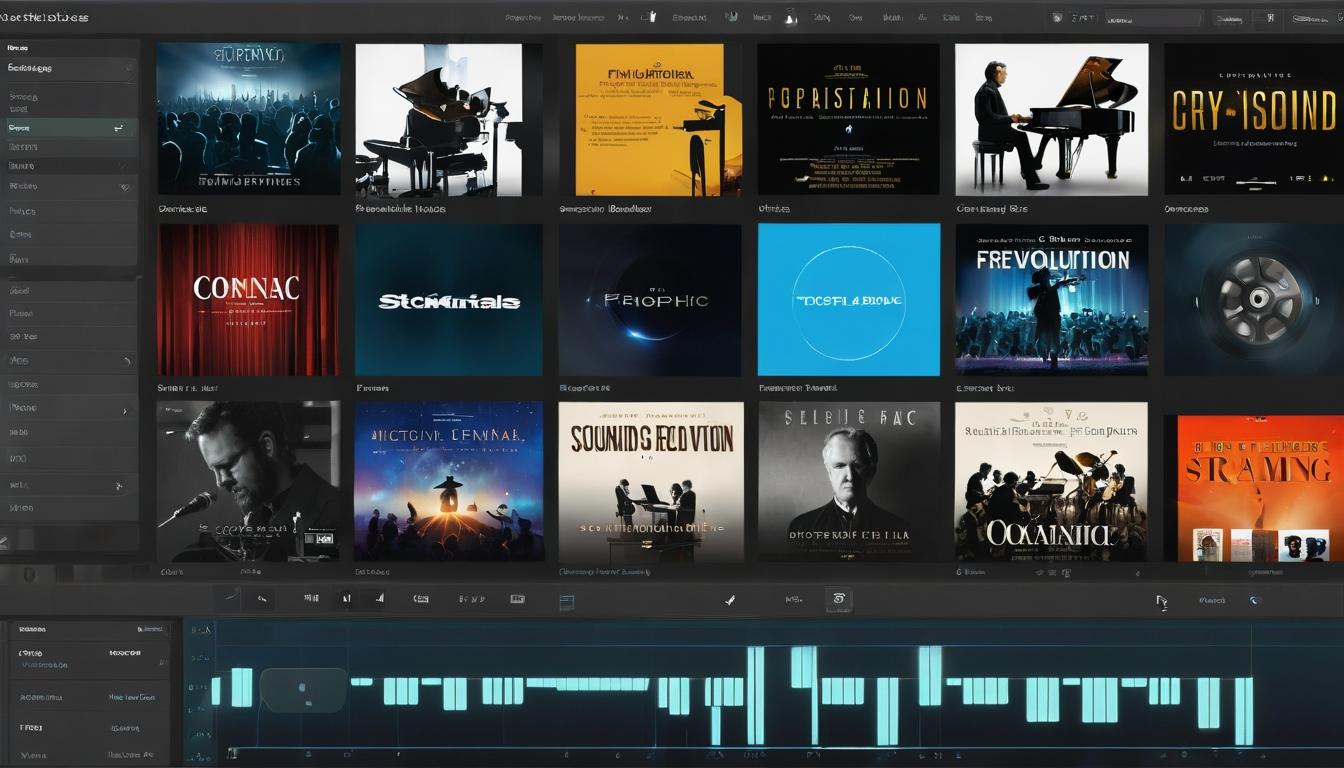Screen dimensions: 1344x768
Task: Select the dark glowing sphere album cover
Action: [x=650, y=300]
